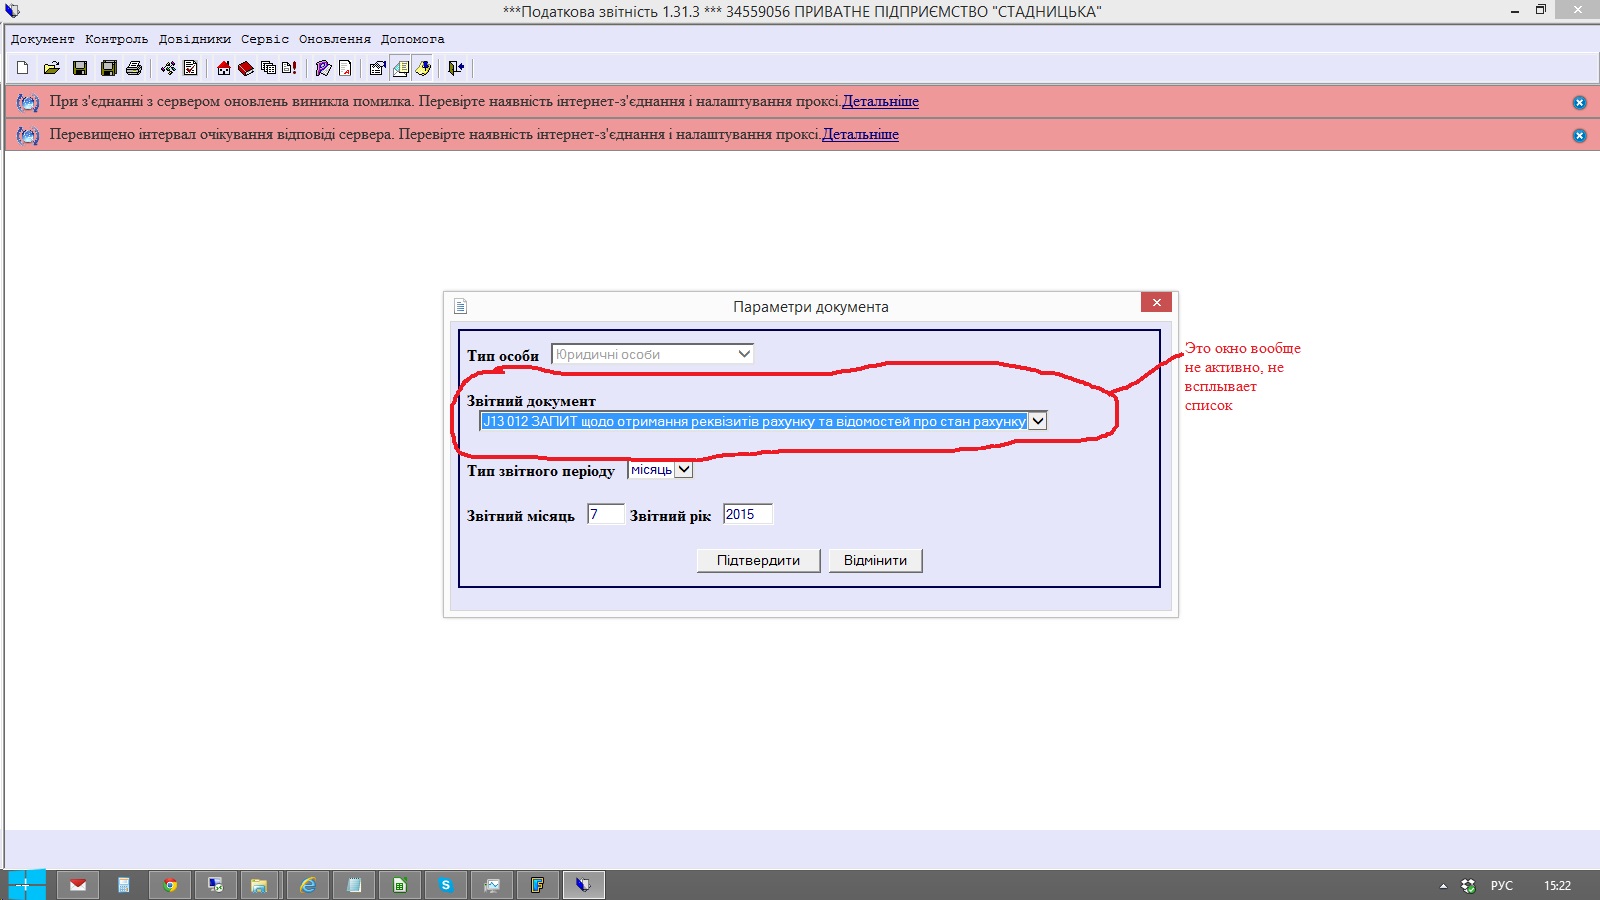Click the document with blue arrow icon
Viewport: 1600px width, 900px height.
tap(377, 68)
